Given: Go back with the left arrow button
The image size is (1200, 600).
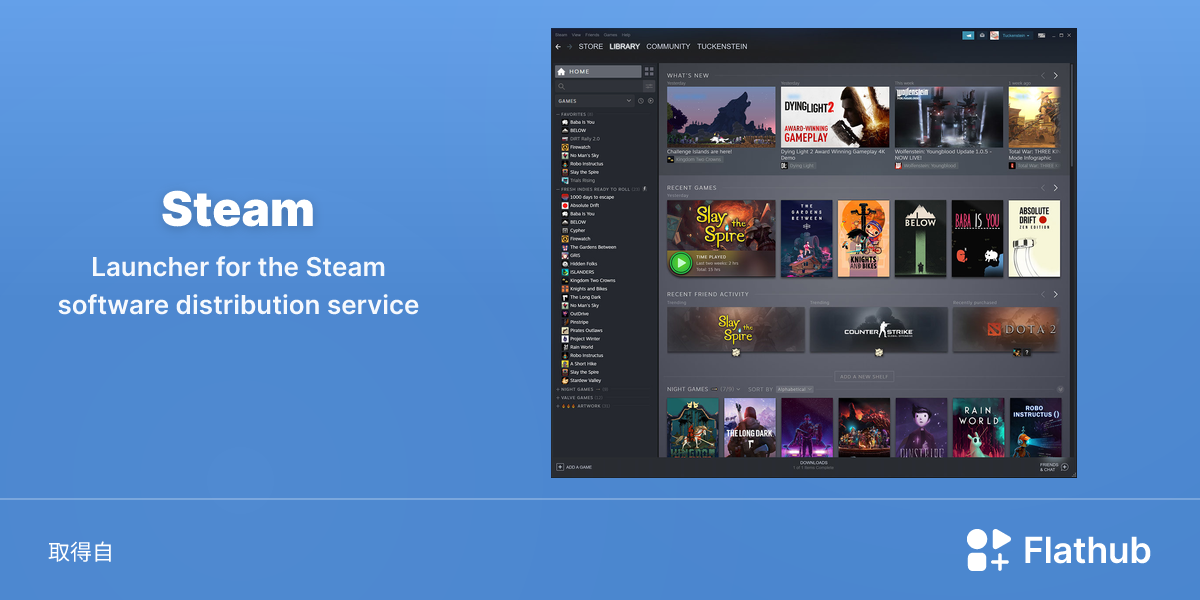Looking at the screenshot, I should tap(558, 47).
